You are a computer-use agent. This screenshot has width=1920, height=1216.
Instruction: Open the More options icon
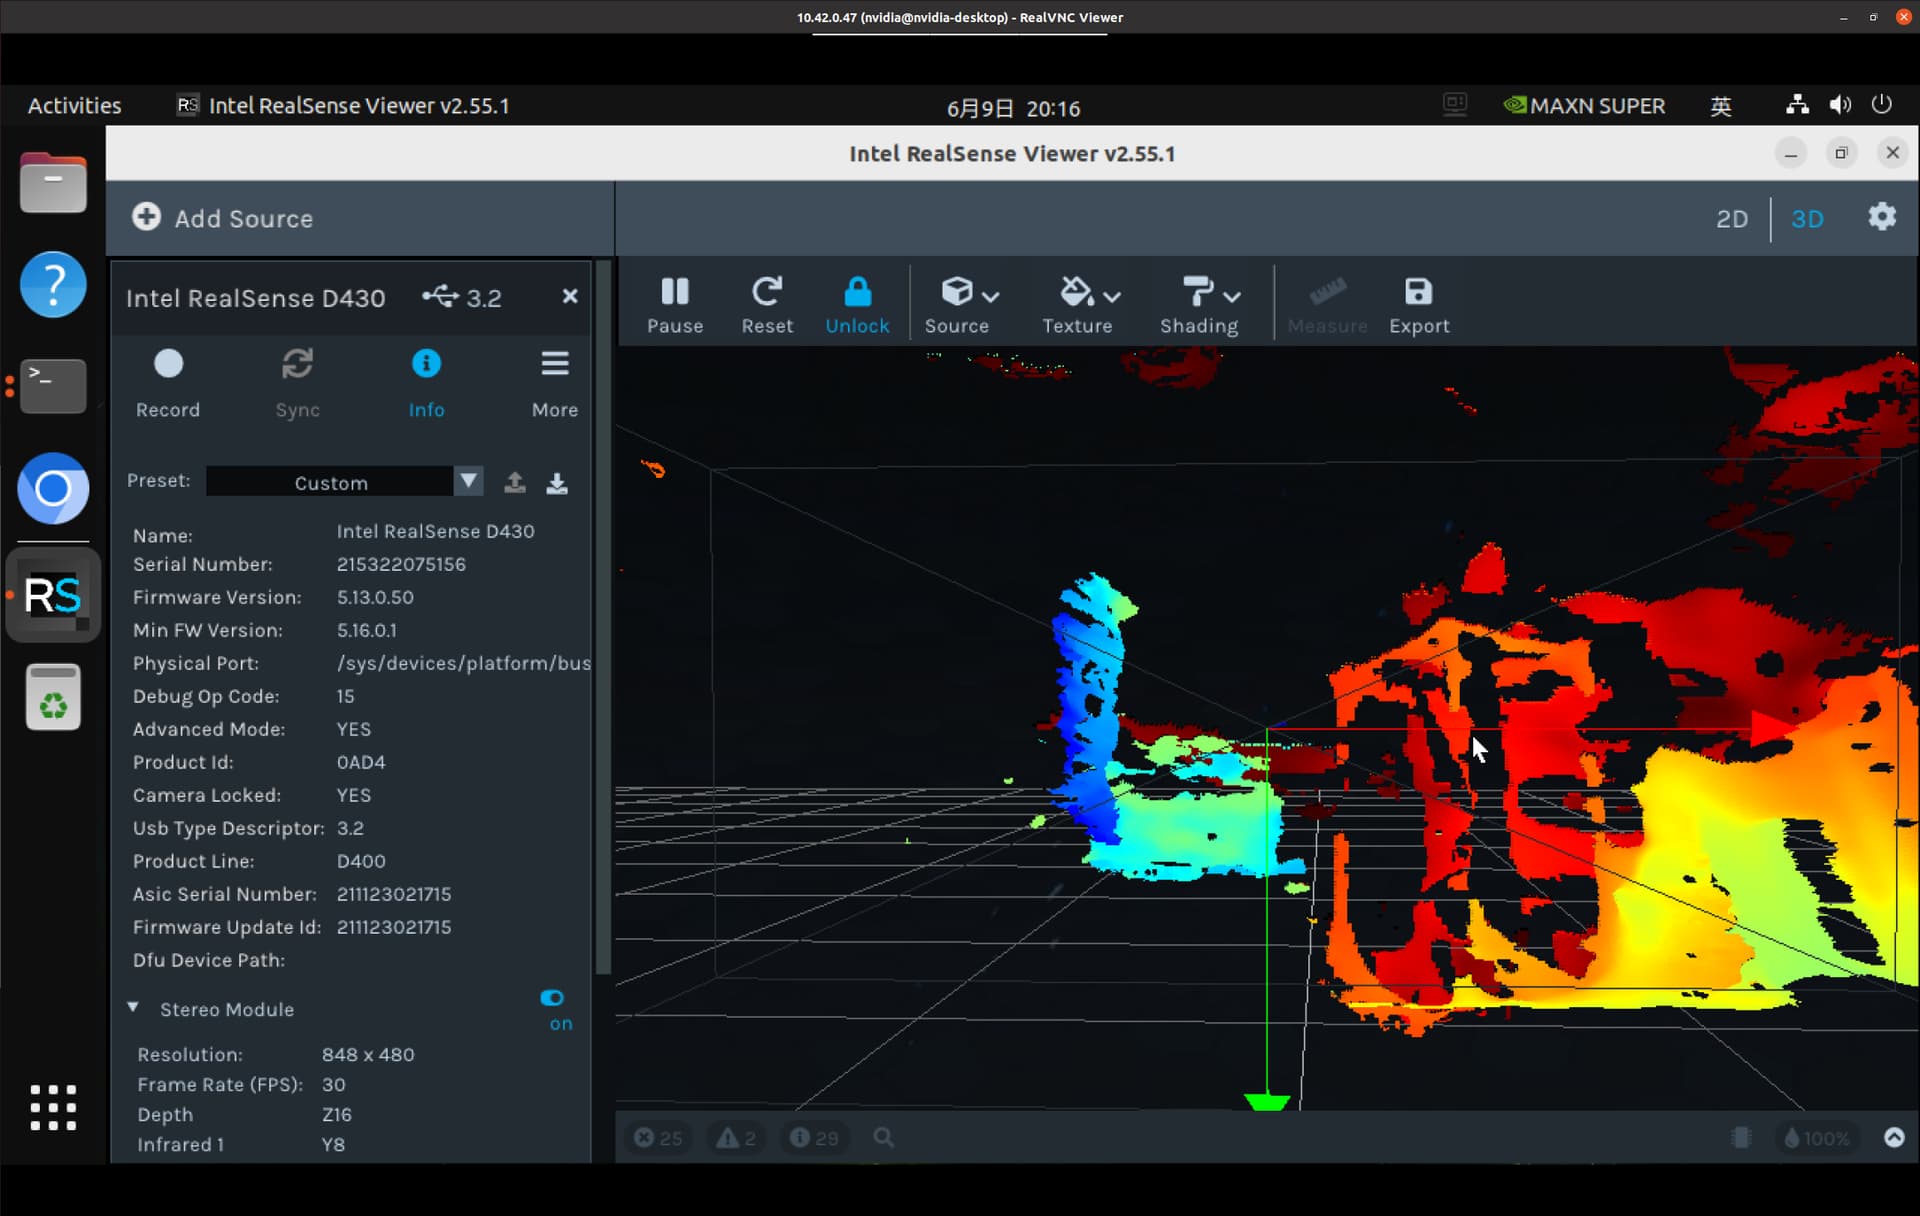pyautogui.click(x=555, y=363)
